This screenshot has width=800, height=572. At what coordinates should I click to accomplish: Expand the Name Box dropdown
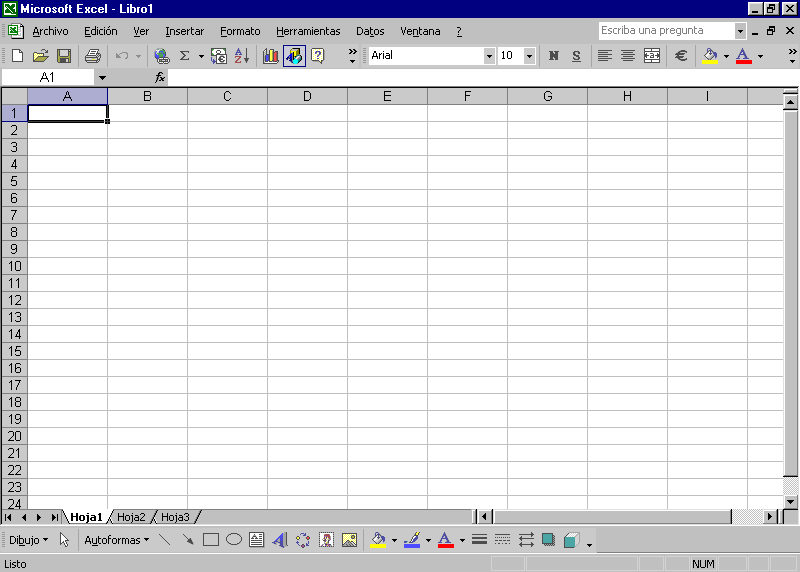[103, 78]
